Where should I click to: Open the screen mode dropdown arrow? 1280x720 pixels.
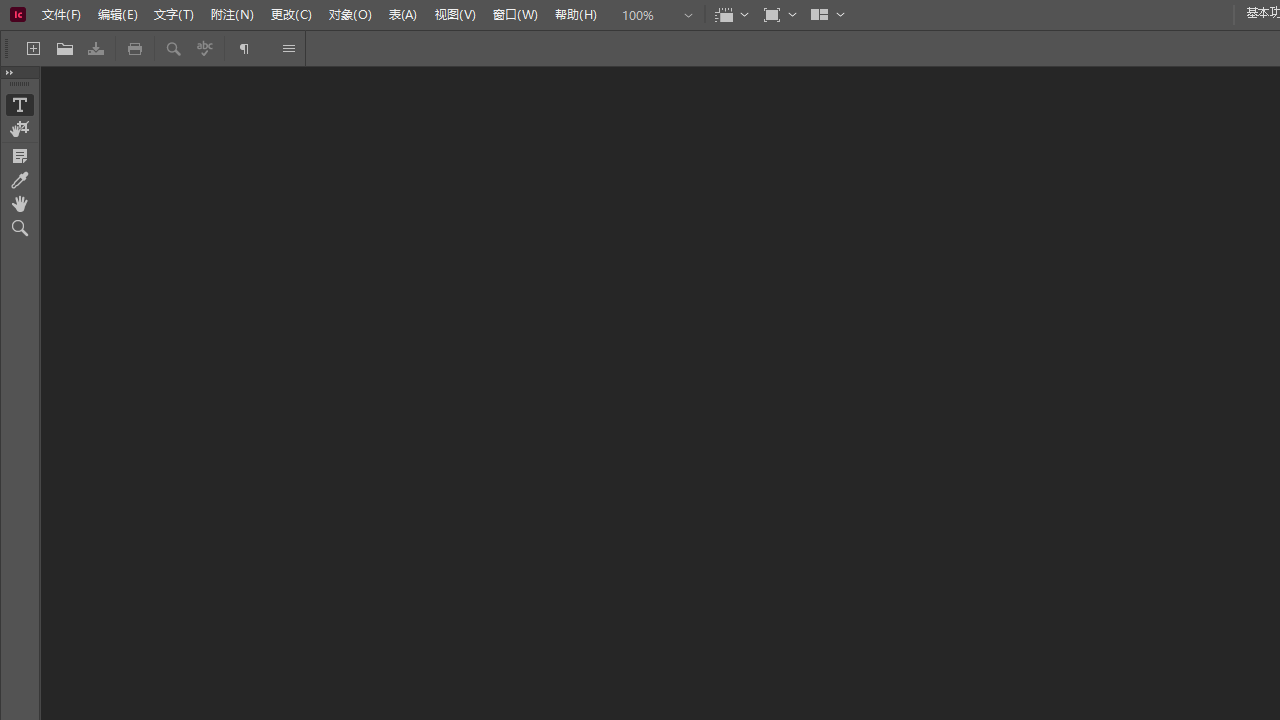(793, 15)
